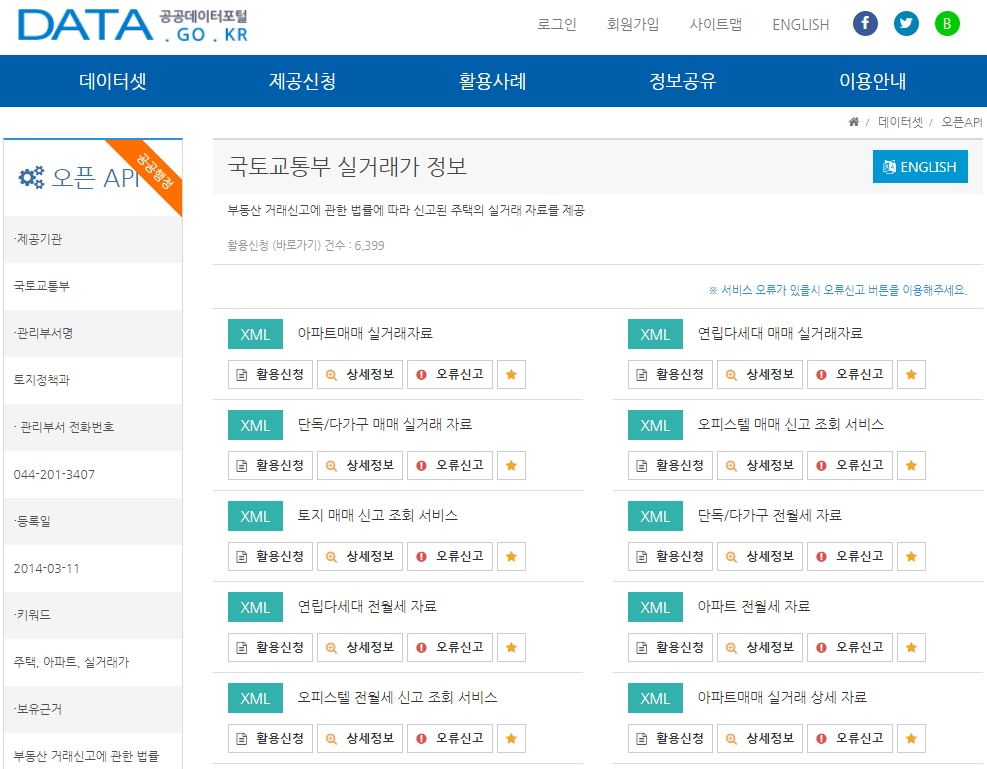The height and width of the screenshot is (769, 987).
Task: Go to home via breadcrumb house icon
Action: (x=854, y=122)
